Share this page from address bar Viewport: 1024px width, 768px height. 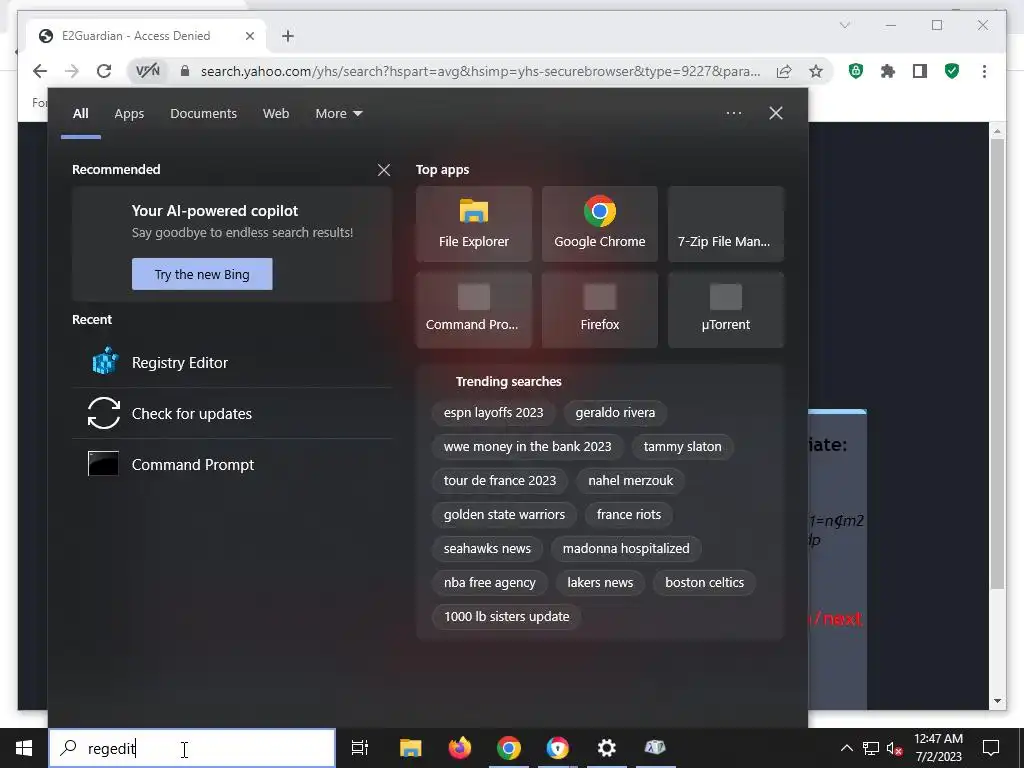tap(784, 71)
